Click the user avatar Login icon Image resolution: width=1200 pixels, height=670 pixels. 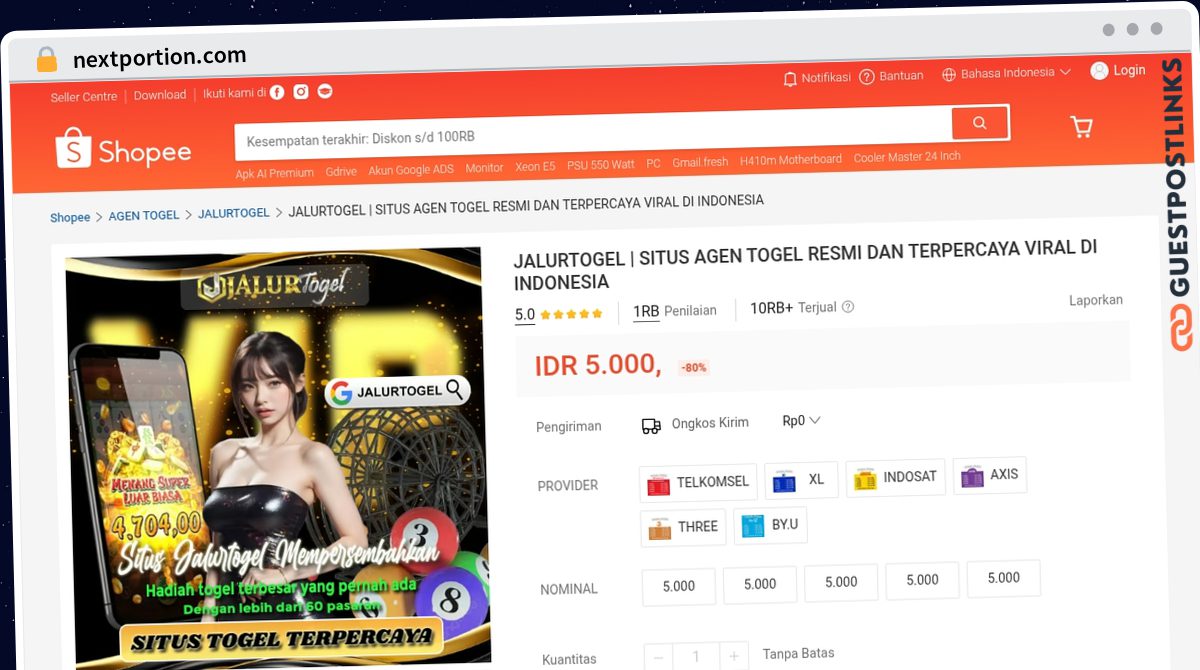coord(1099,71)
